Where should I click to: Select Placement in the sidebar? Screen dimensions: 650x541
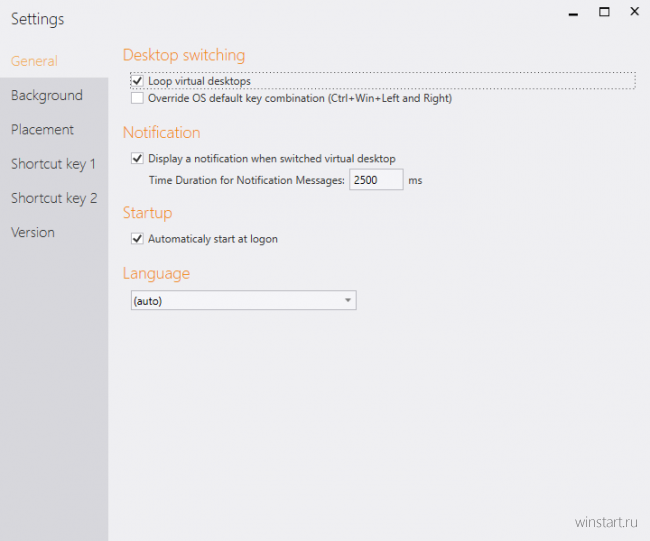click(43, 130)
